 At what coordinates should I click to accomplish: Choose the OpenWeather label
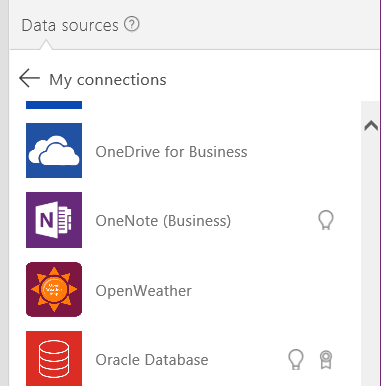pyautogui.click(x=143, y=291)
